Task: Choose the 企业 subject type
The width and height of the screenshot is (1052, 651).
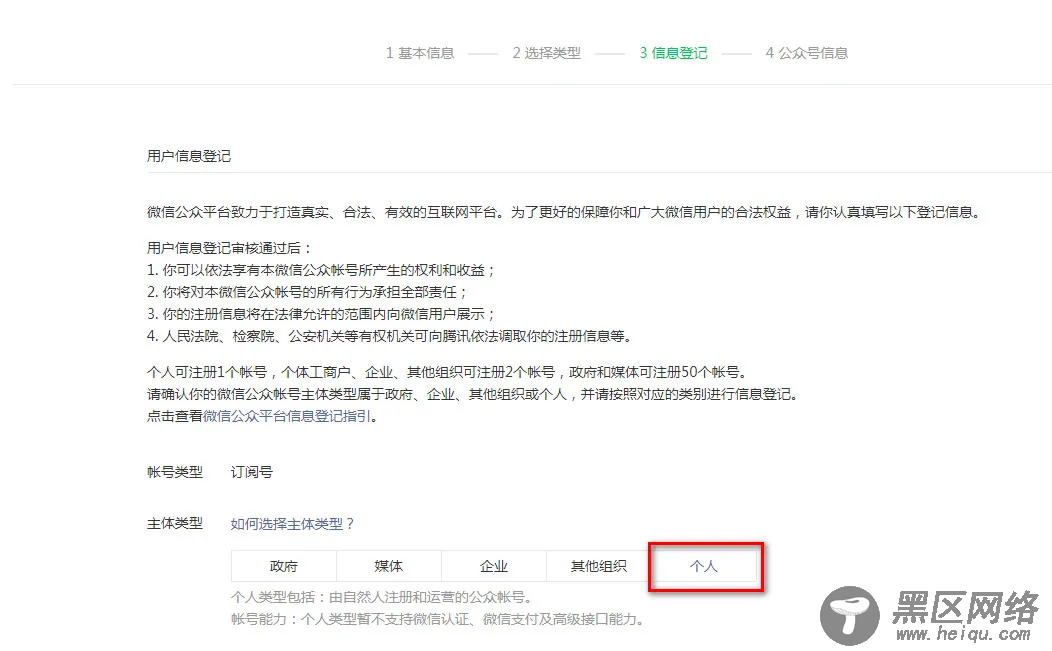Action: point(494,566)
